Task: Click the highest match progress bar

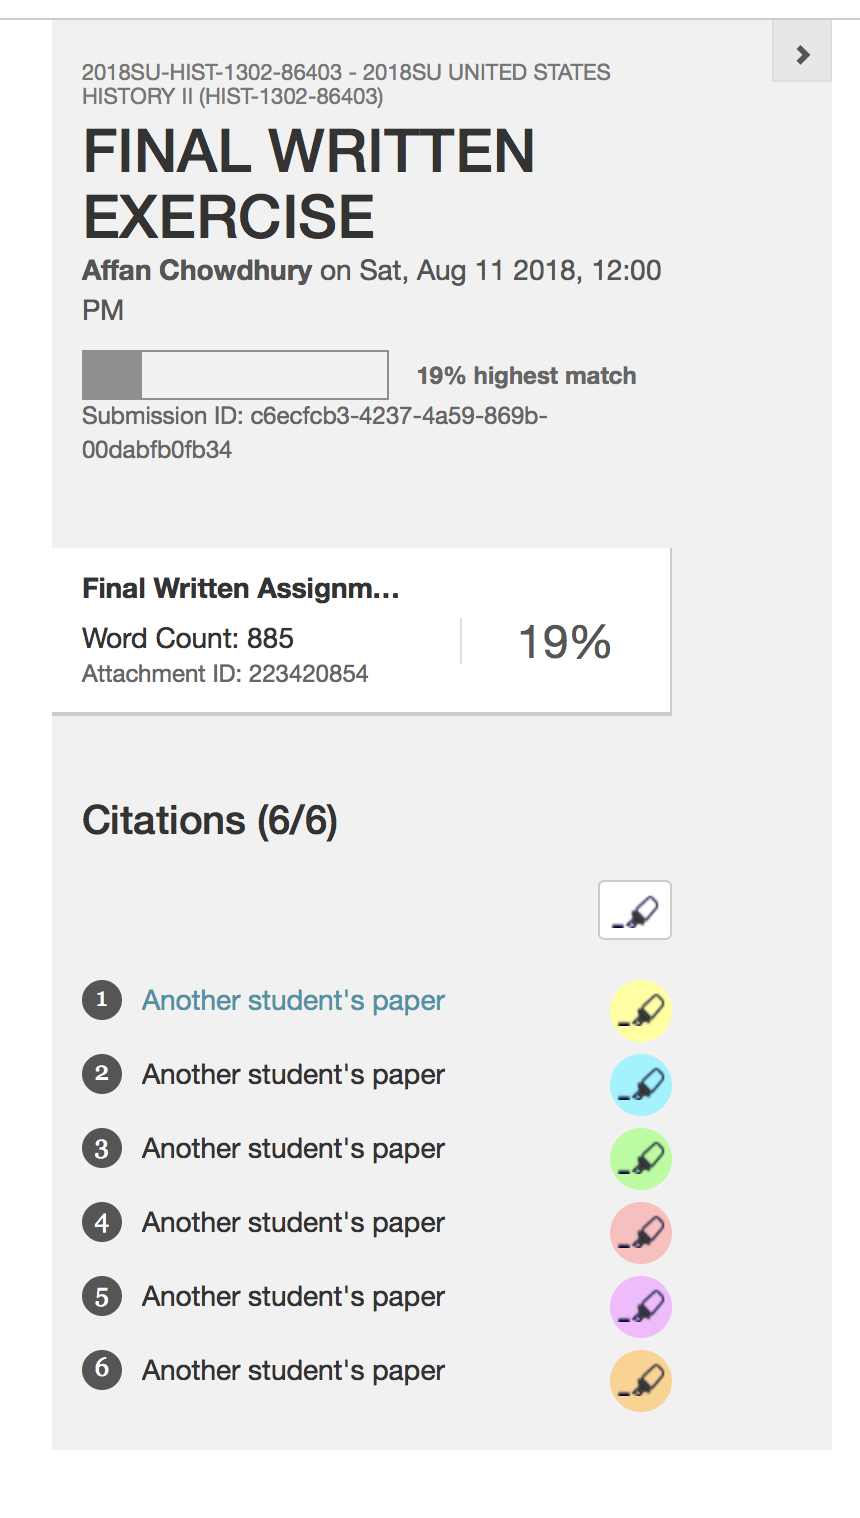Action: pos(235,375)
